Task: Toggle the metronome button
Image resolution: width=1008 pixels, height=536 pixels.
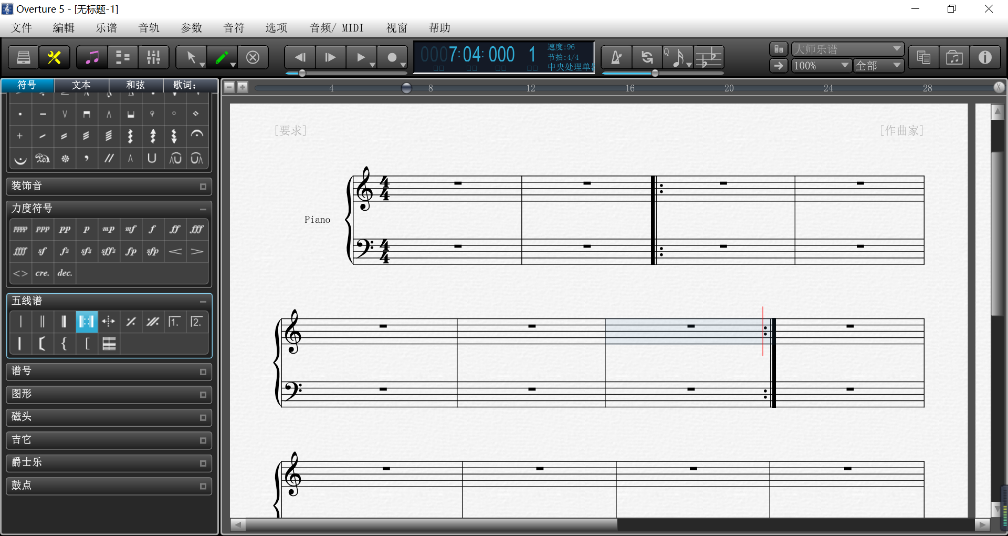Action: [x=617, y=57]
